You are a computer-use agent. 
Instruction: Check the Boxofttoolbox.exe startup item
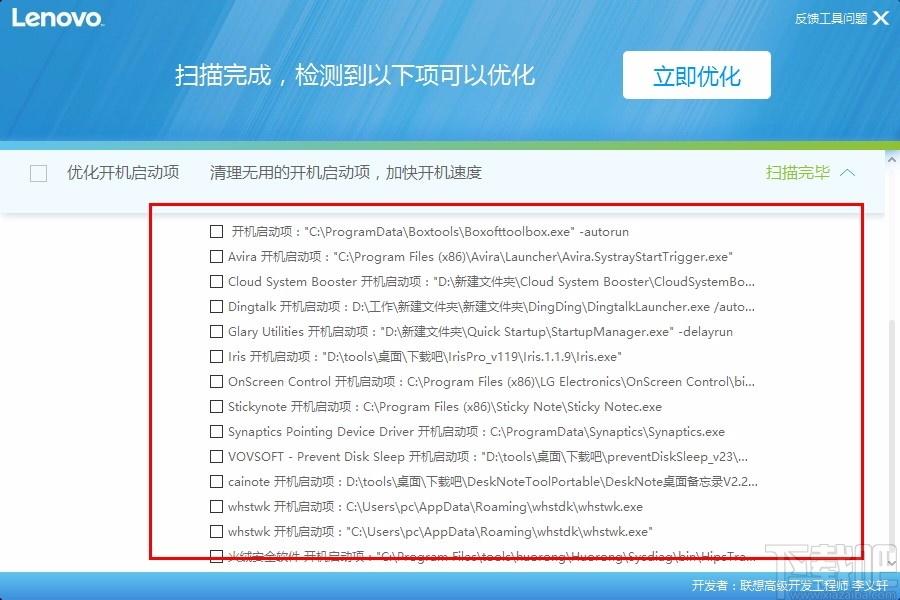[x=216, y=231]
